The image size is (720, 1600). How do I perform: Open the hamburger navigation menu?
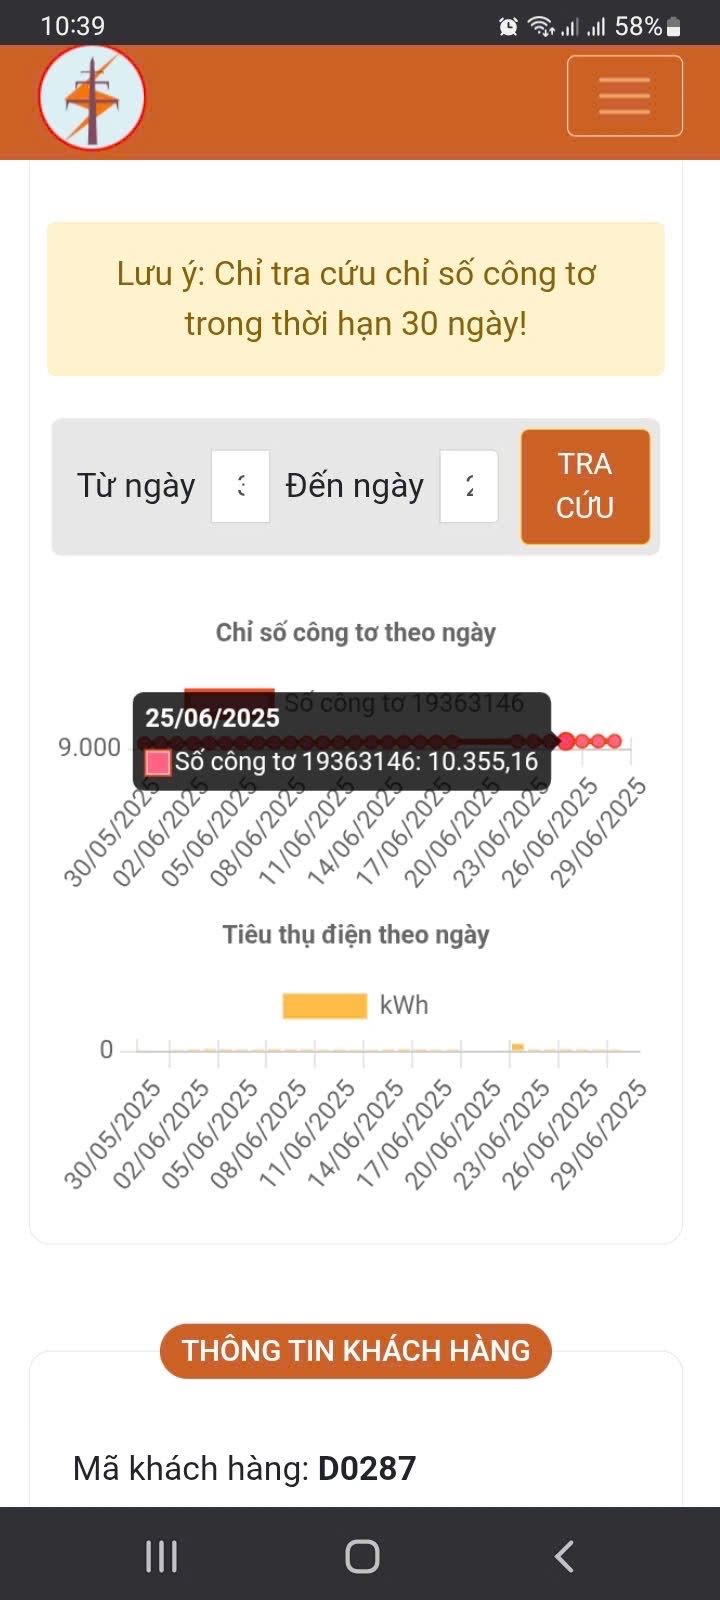click(624, 96)
